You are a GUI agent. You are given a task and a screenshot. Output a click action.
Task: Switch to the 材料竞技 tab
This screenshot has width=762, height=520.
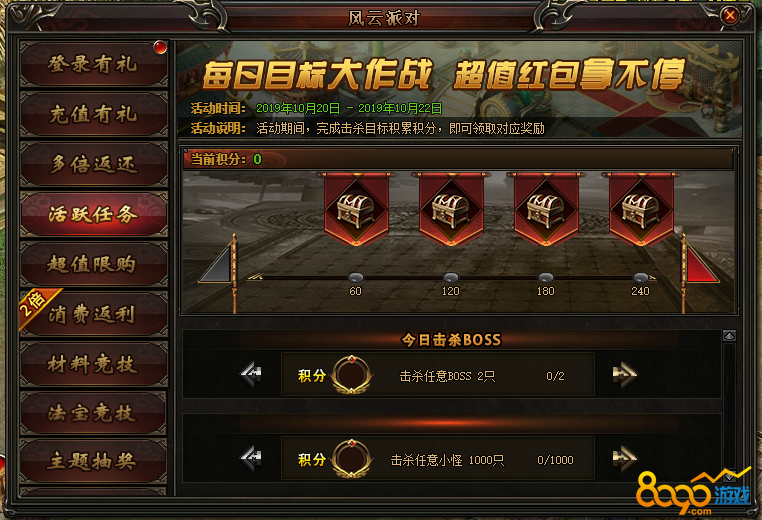(x=94, y=364)
